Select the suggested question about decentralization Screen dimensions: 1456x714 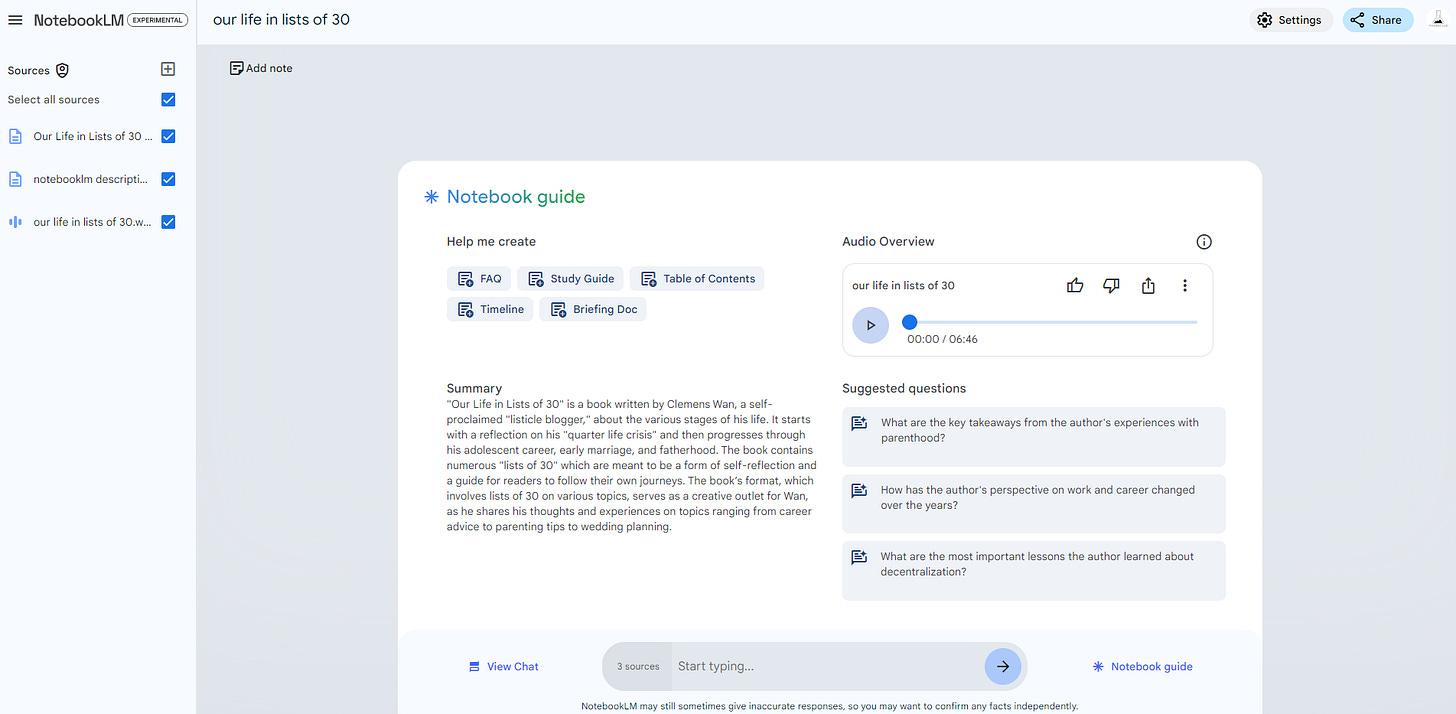click(x=1034, y=570)
